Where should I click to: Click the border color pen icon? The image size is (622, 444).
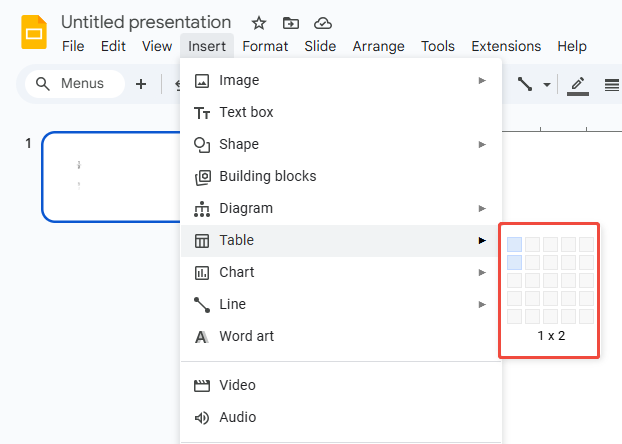click(577, 85)
